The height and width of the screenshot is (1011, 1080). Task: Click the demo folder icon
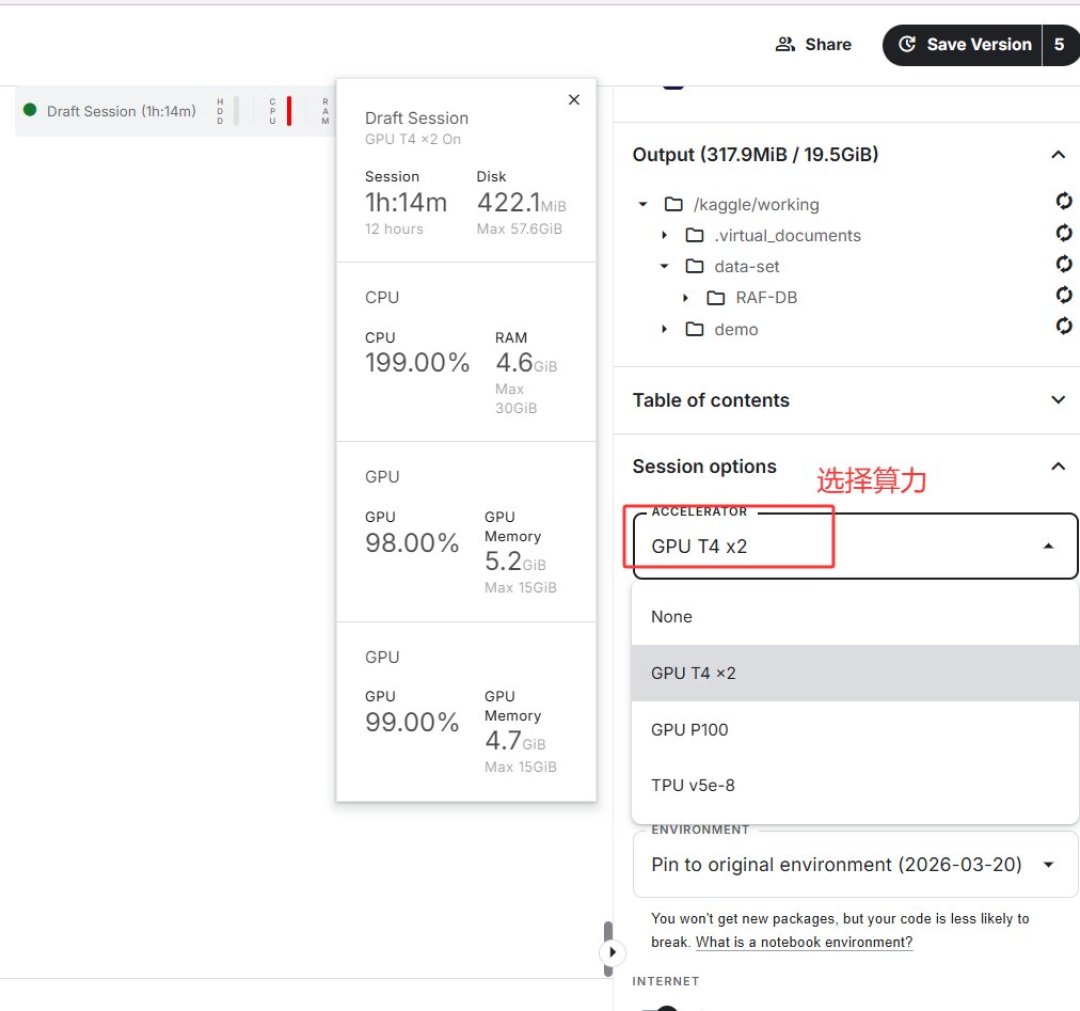694,329
